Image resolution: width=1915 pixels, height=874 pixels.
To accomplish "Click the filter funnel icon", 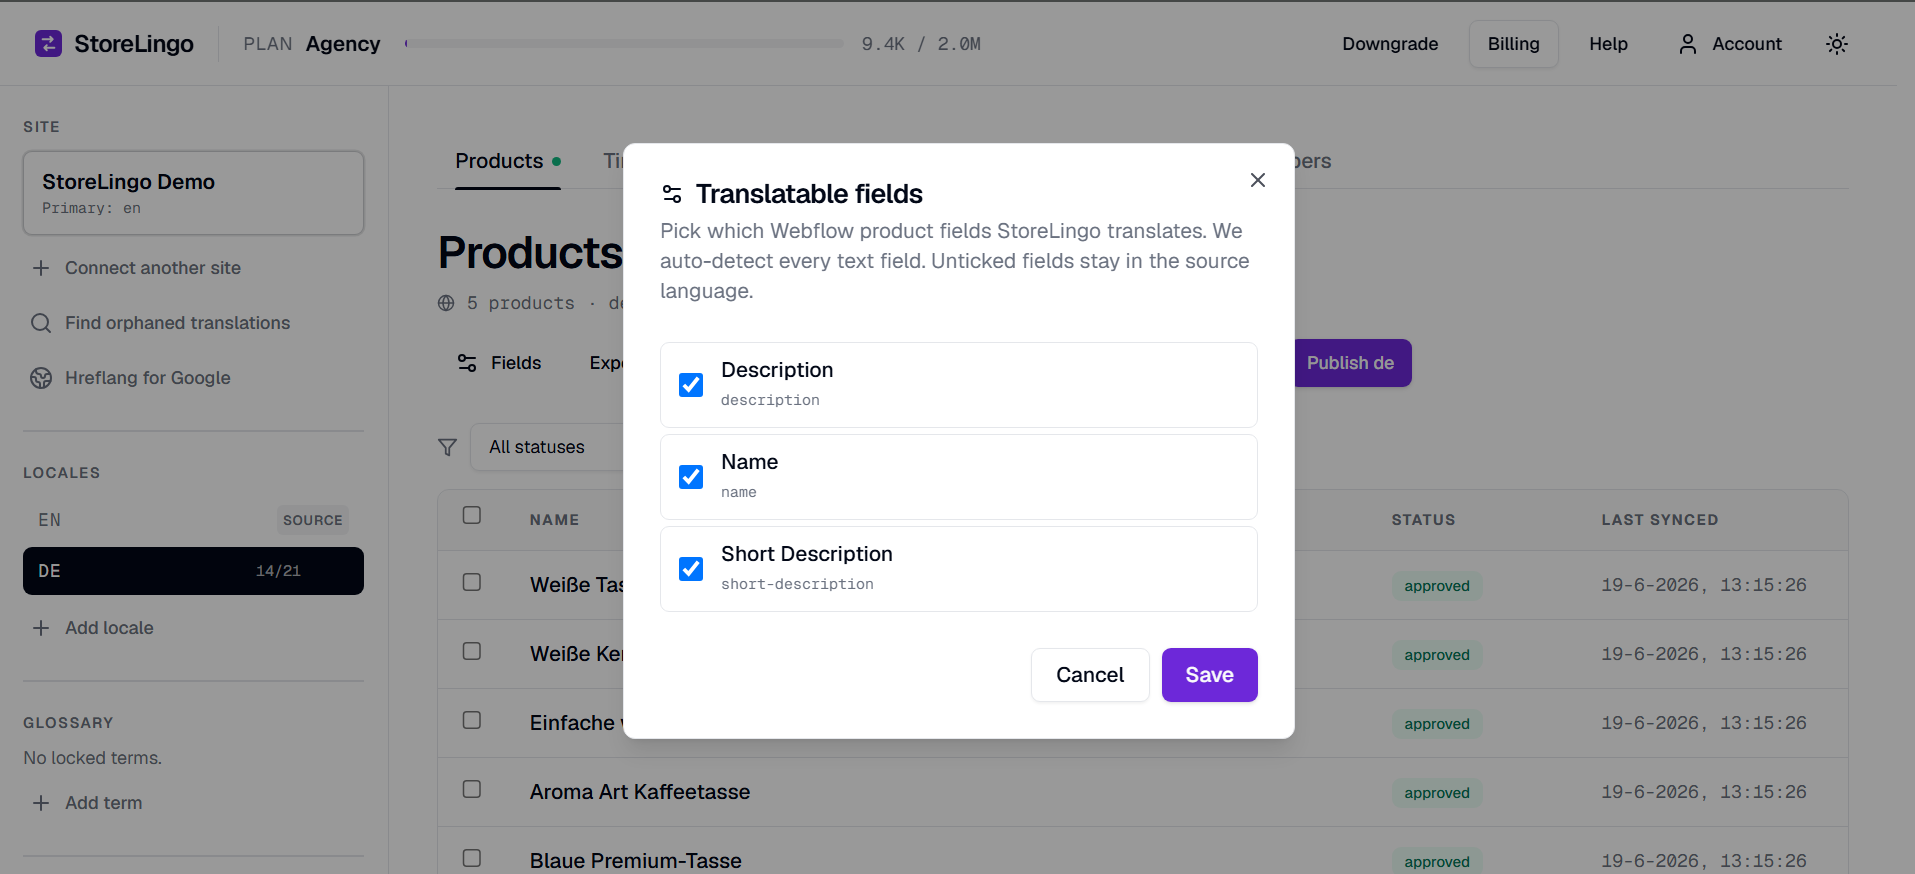I will coord(447,447).
